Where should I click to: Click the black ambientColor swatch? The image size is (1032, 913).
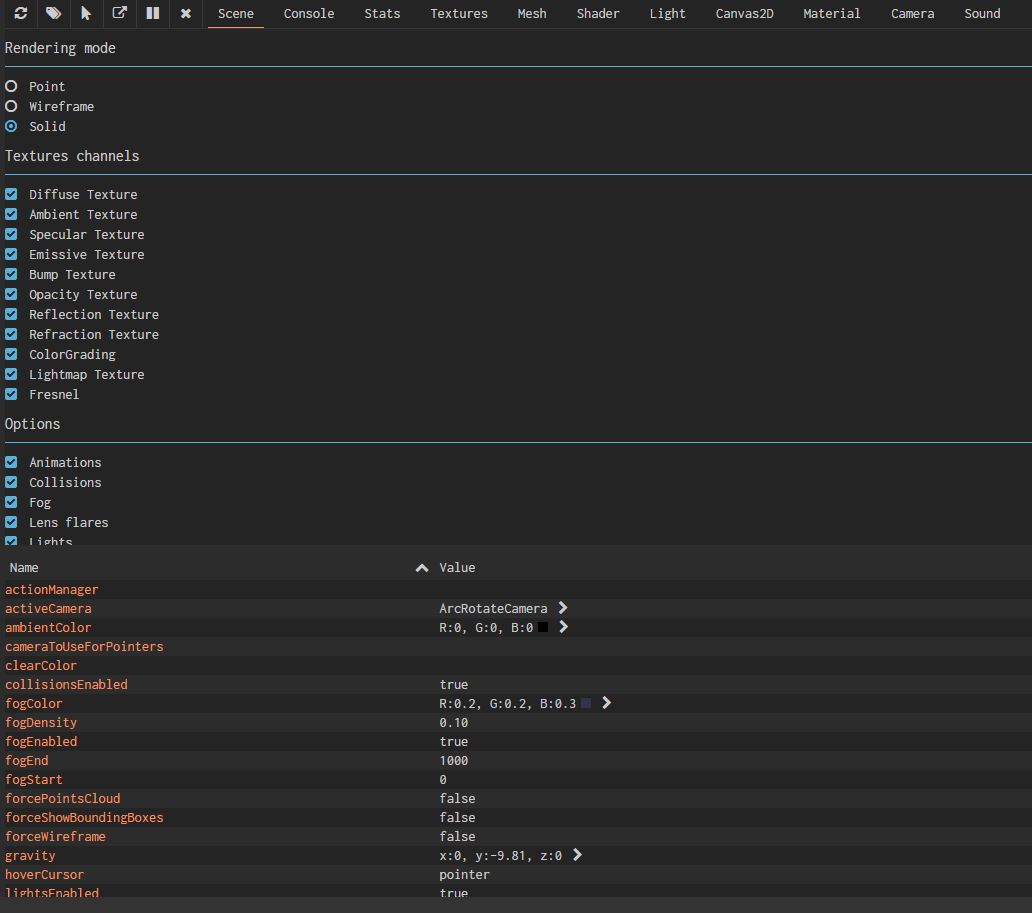(543, 628)
